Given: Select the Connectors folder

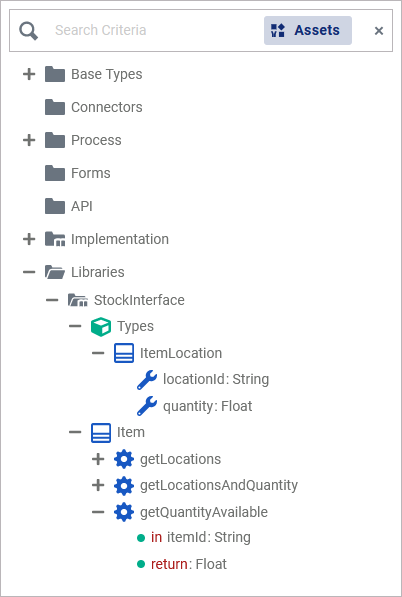Looking at the screenshot, I should (94, 107).
